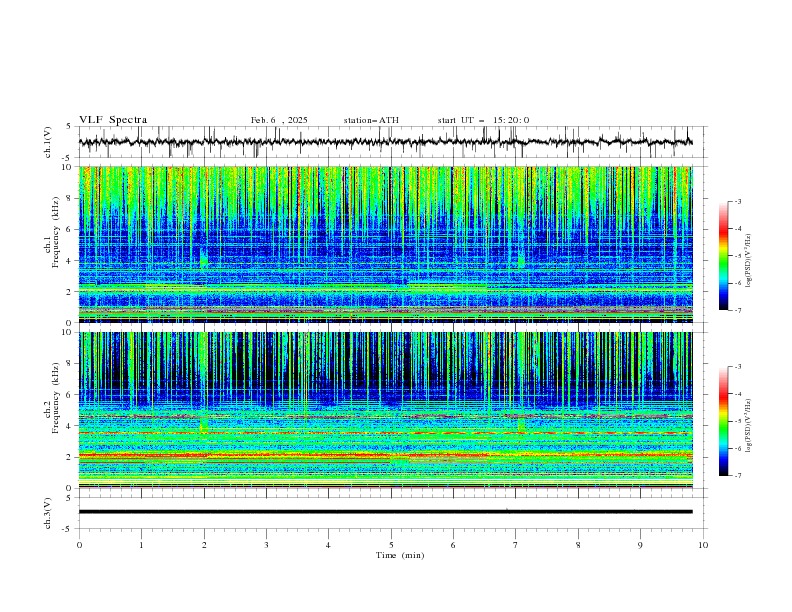The width and height of the screenshot is (792, 612).
Task: Click the lower ch.2 color scale bar
Action: click(723, 421)
